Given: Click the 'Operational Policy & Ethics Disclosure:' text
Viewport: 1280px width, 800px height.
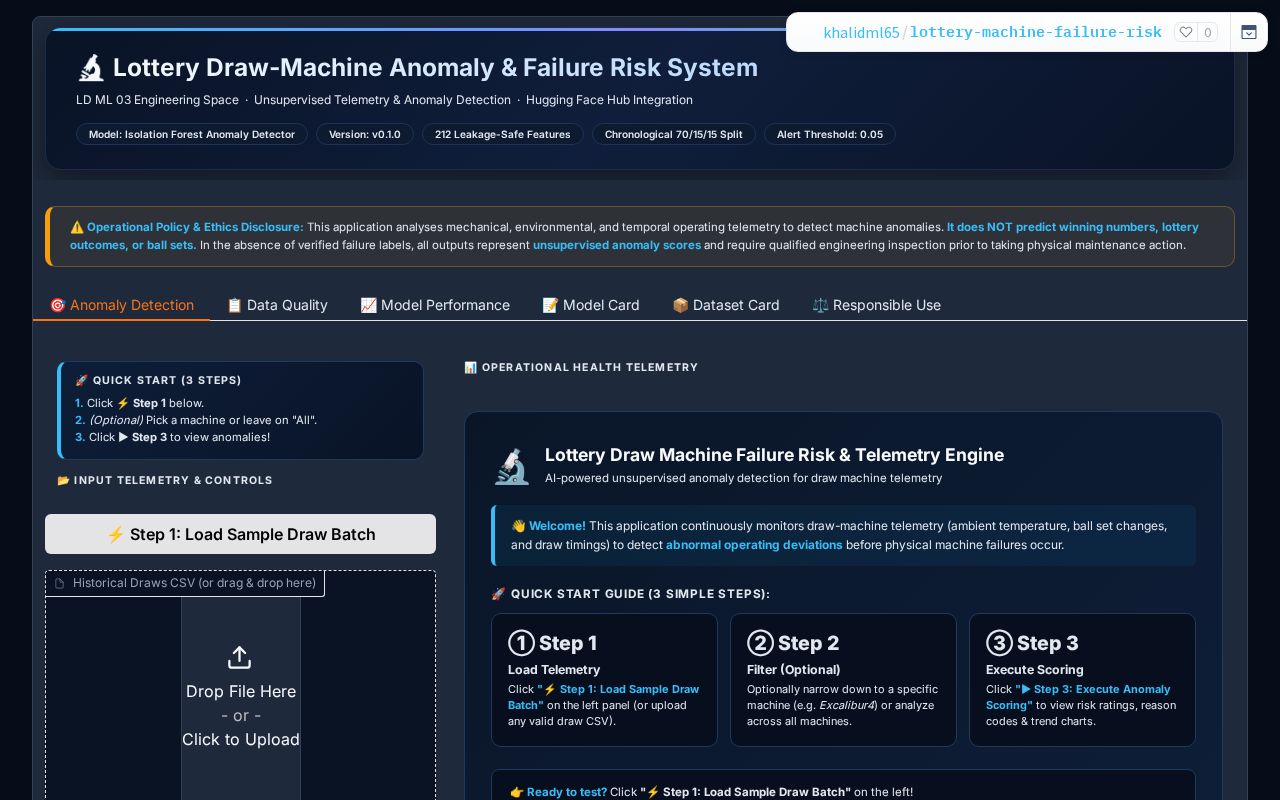Looking at the screenshot, I should click(x=195, y=227).
